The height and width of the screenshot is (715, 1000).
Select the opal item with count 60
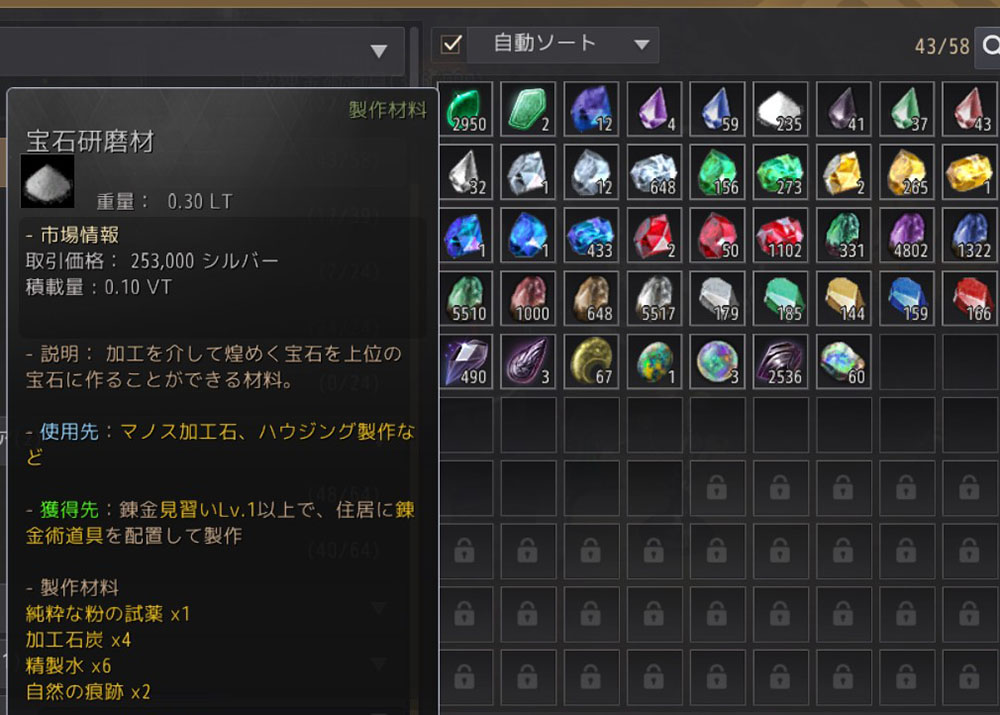[x=843, y=362]
